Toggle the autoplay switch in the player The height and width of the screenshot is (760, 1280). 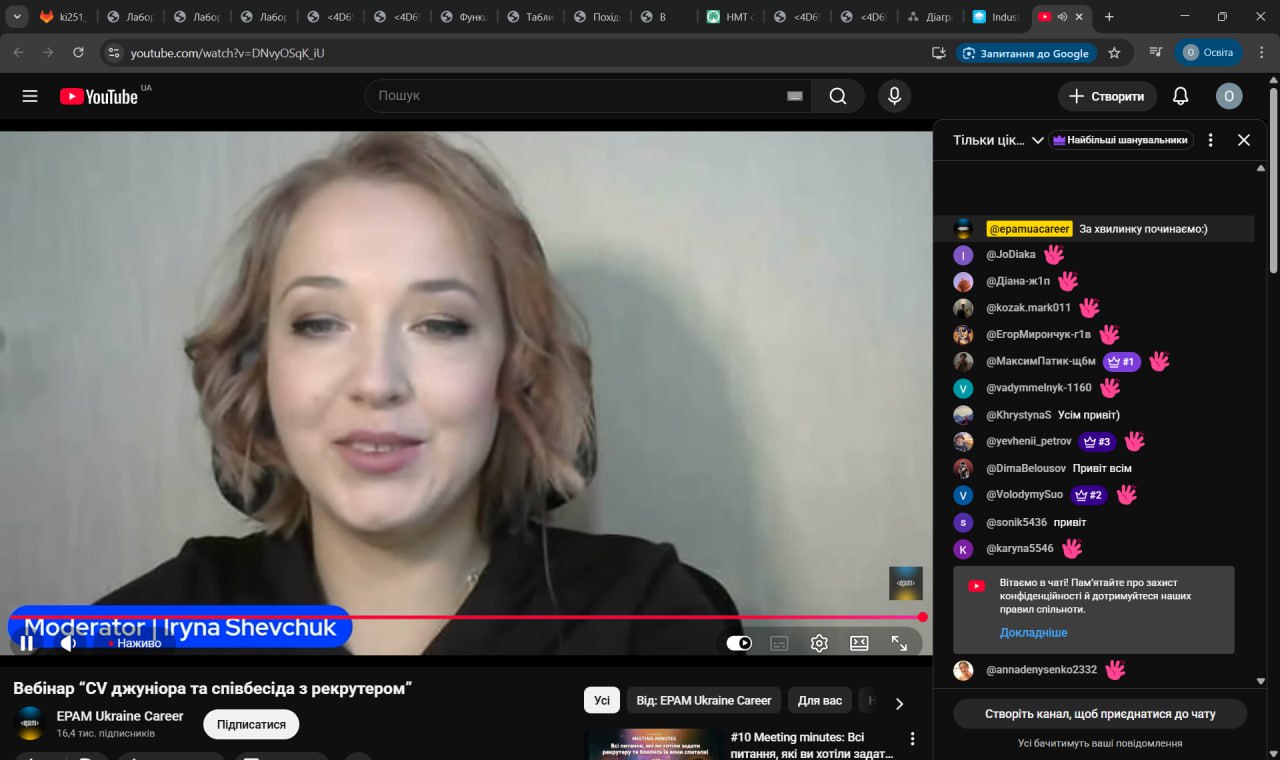click(x=739, y=643)
